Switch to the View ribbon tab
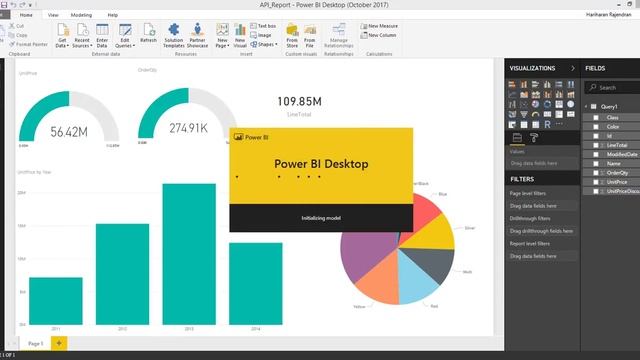This screenshot has height=360, width=640. [53, 15]
